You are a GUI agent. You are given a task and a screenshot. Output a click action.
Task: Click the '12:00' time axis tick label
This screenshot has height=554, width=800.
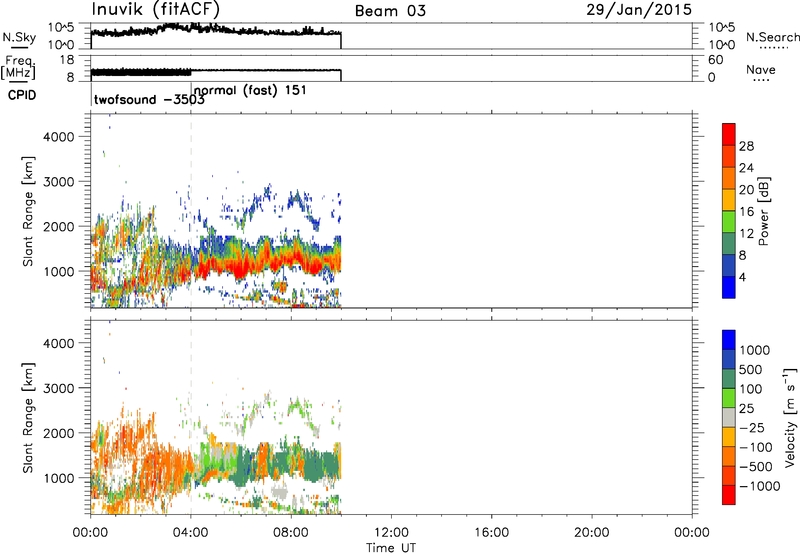click(391, 532)
